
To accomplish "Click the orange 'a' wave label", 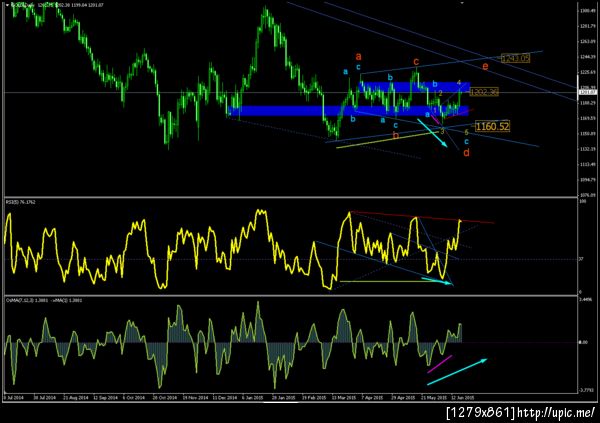I will pos(358,57).
